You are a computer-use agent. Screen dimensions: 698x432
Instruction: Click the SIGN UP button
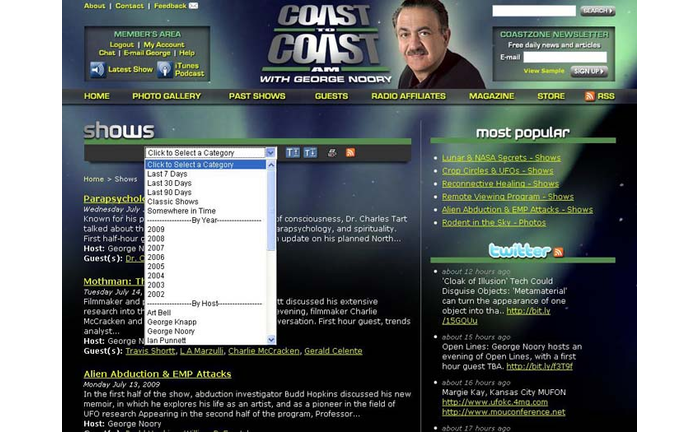[x=589, y=71]
